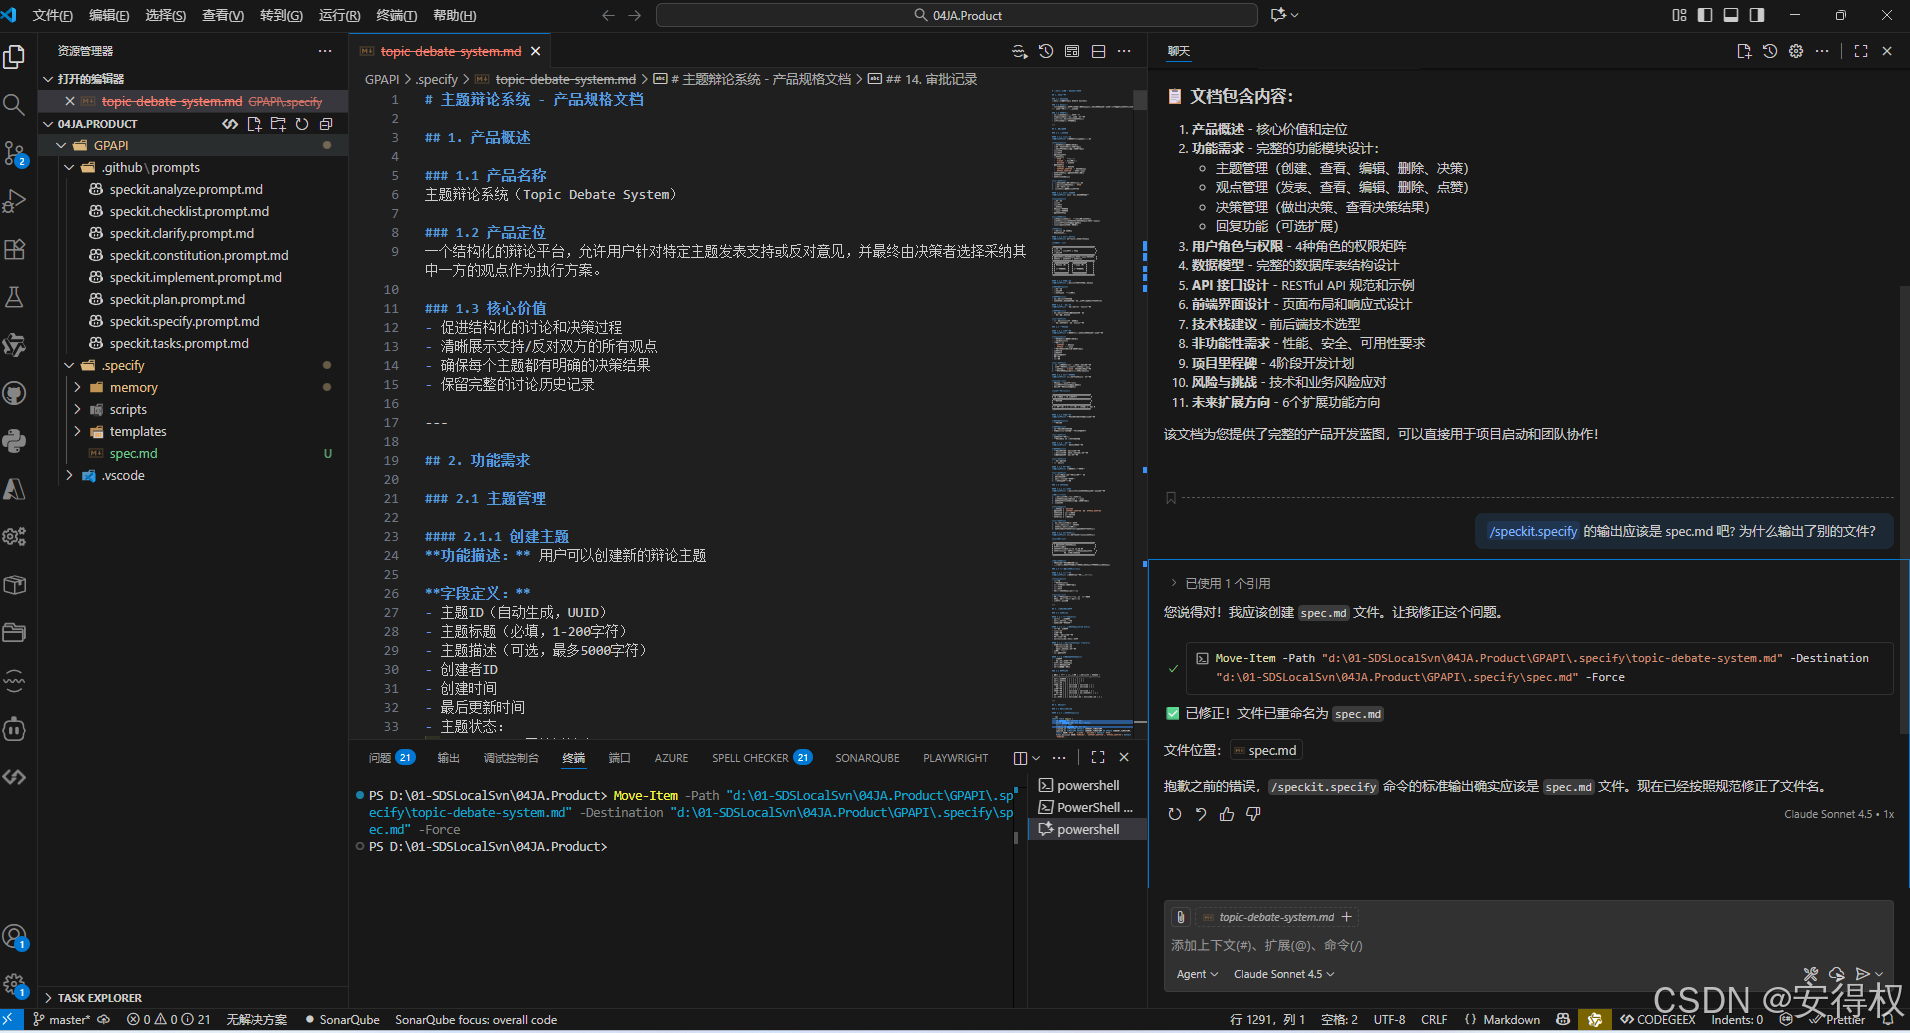
Task: Click UTF-8 encoding in status bar
Action: (x=1389, y=1020)
